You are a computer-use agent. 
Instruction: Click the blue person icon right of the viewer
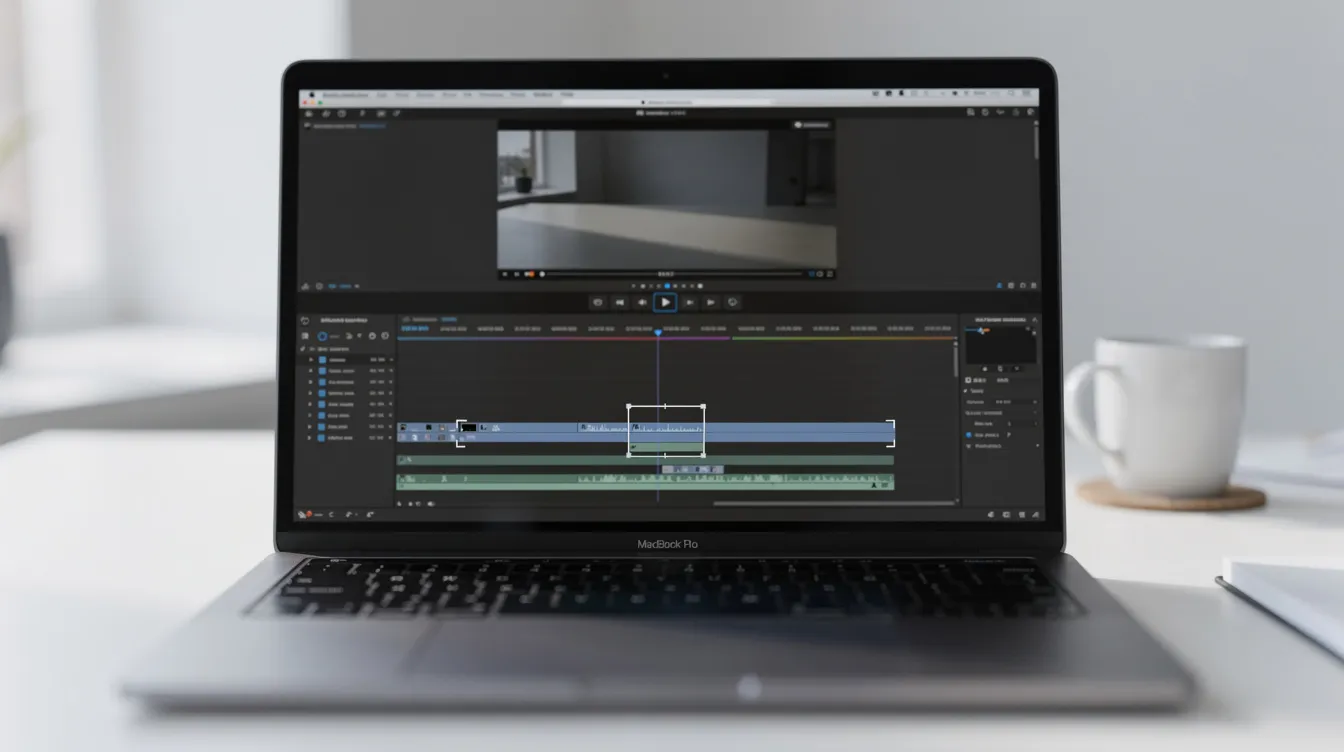coord(999,286)
